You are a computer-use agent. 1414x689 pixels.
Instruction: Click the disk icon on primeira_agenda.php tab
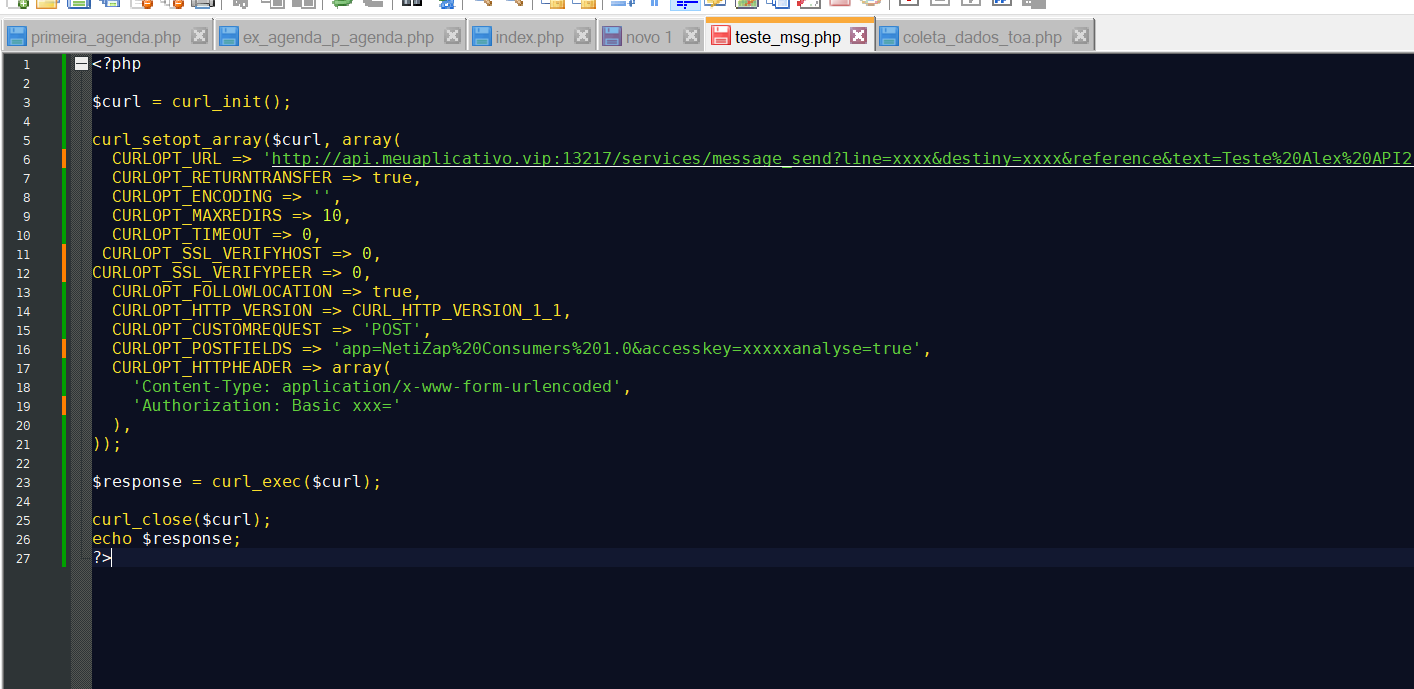(x=17, y=37)
